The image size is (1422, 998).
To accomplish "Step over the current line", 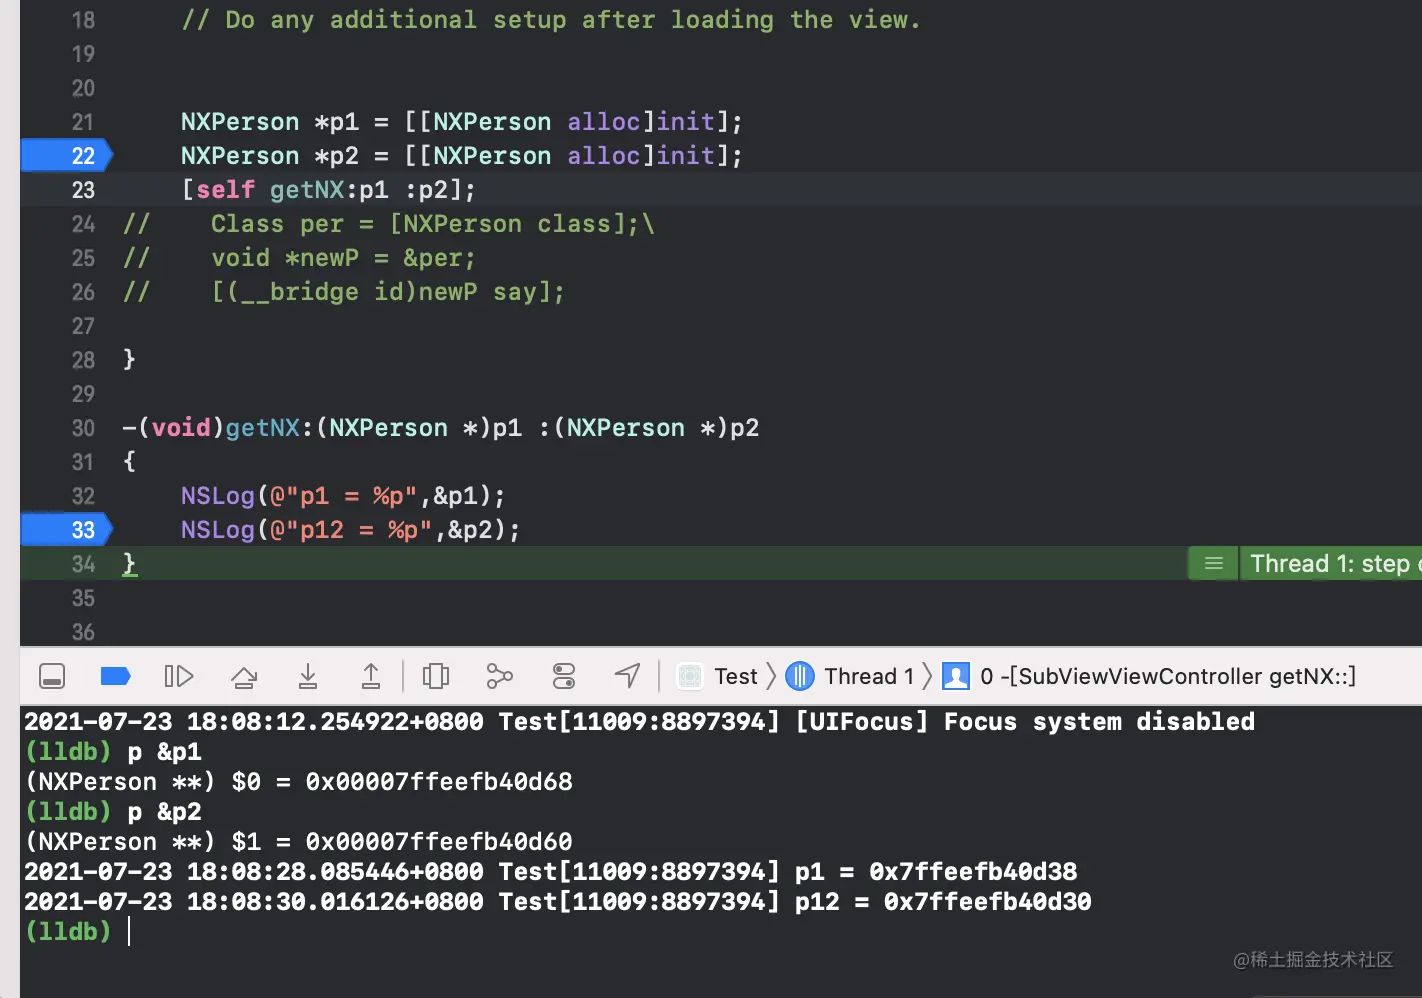I will point(244,677).
